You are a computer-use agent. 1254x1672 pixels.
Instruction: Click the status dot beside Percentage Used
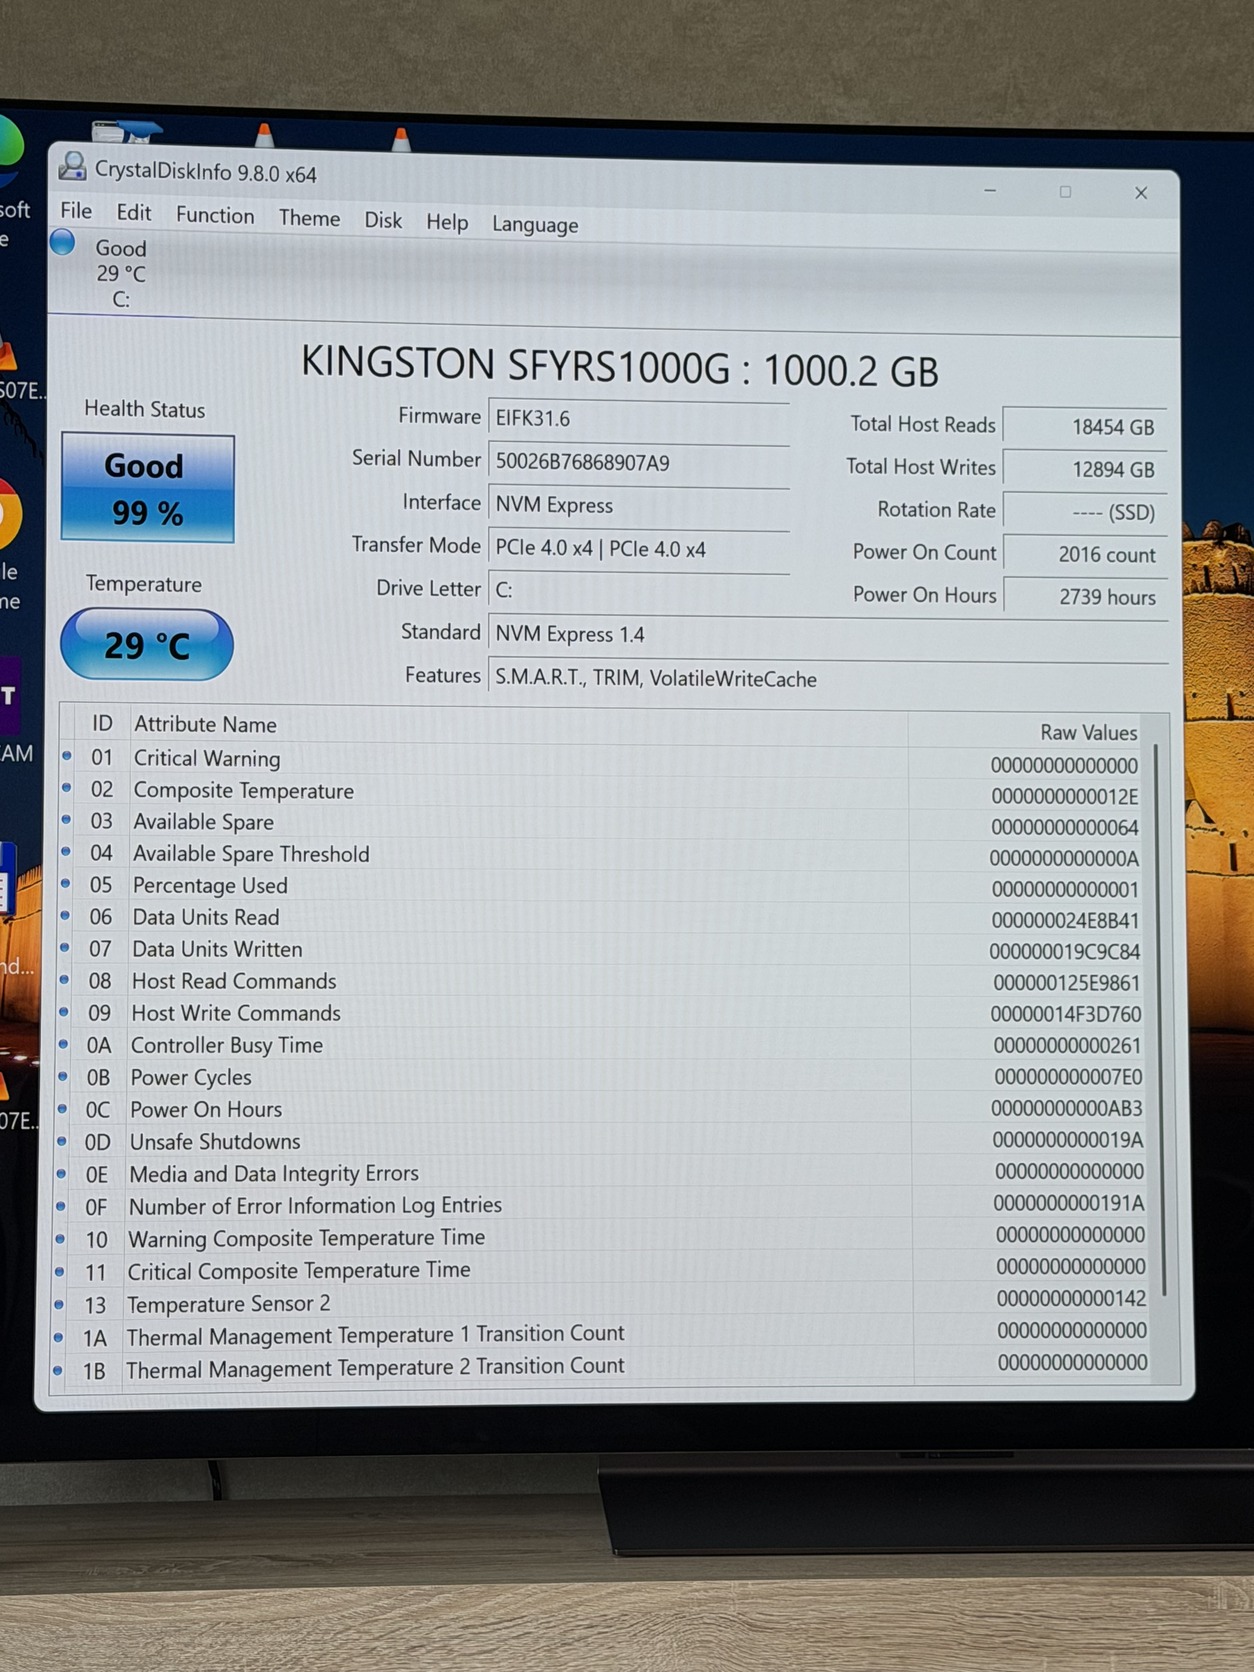click(65, 883)
